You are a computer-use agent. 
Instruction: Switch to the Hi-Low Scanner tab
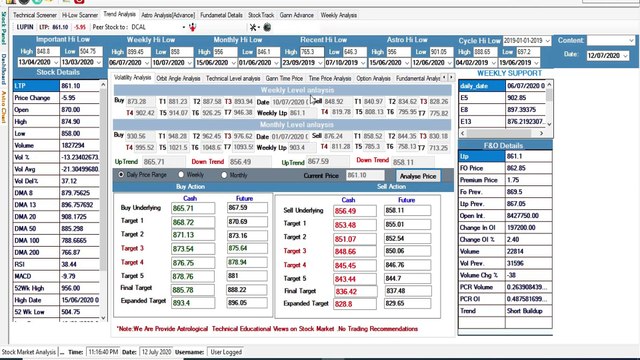(x=80, y=15)
